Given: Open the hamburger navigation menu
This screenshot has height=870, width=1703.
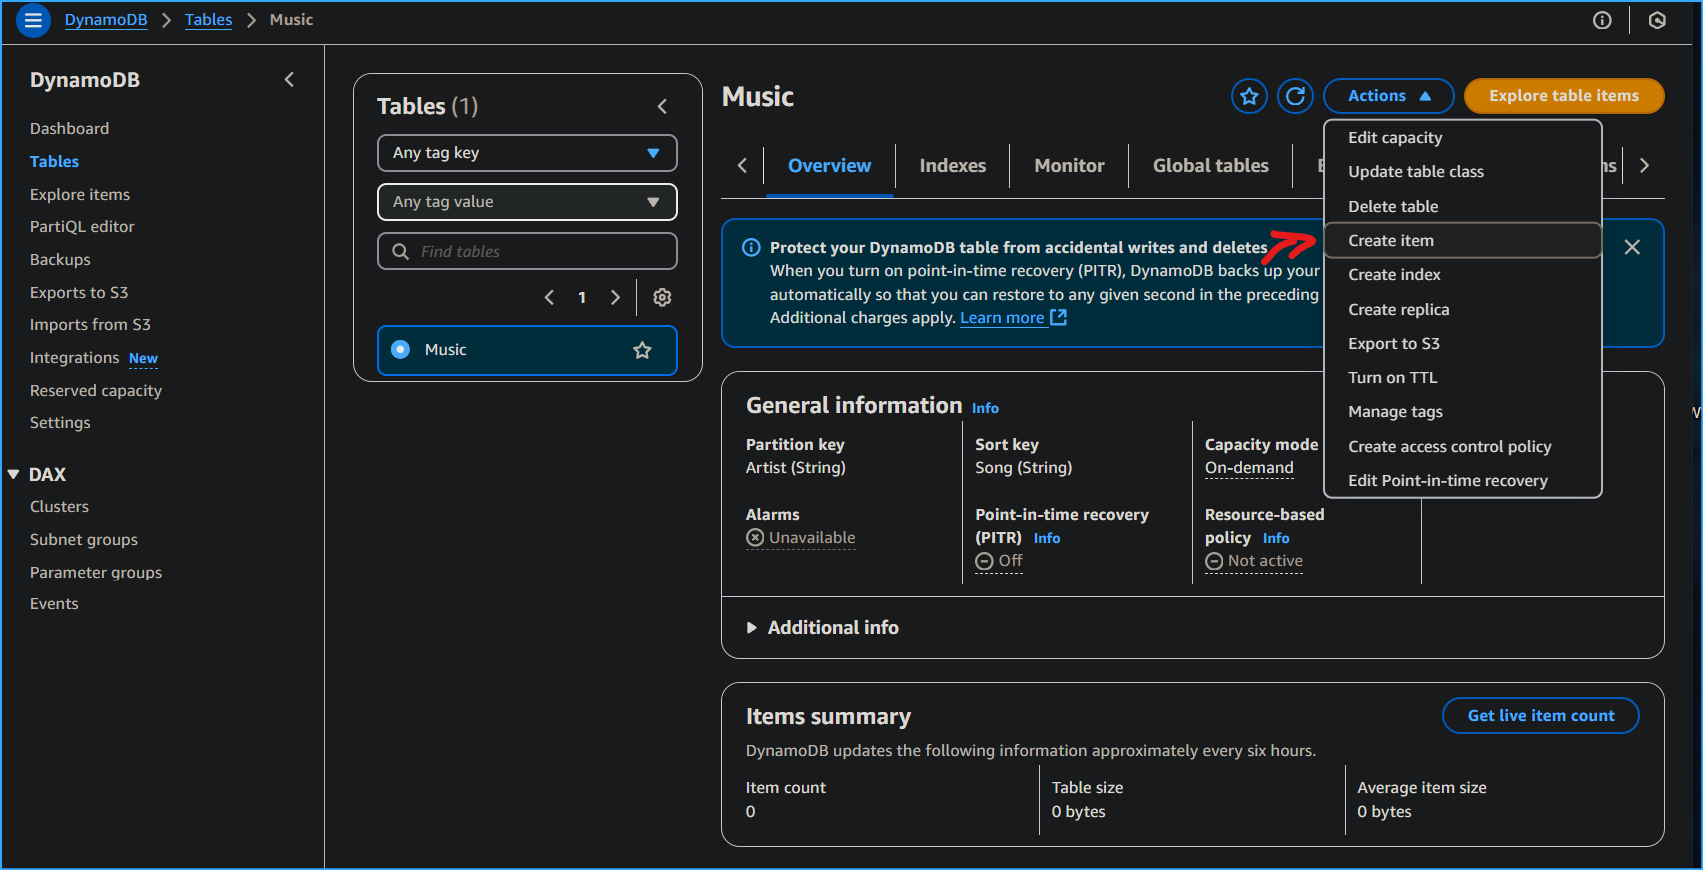Looking at the screenshot, I should pos(33,20).
